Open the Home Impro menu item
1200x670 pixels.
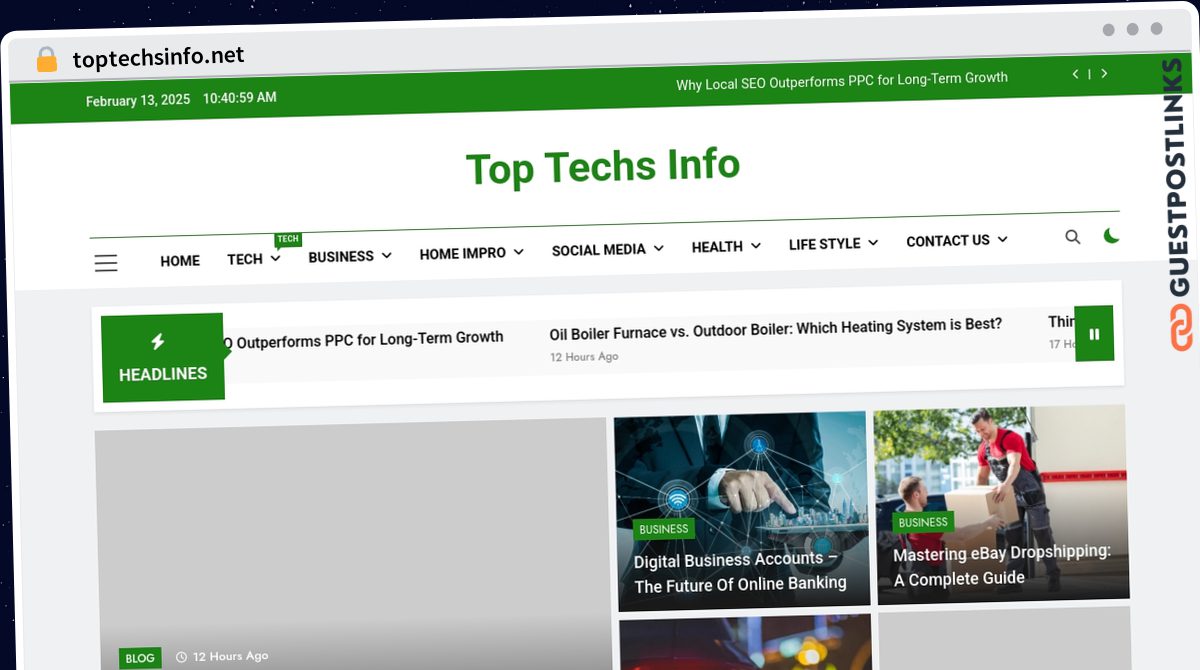462,254
